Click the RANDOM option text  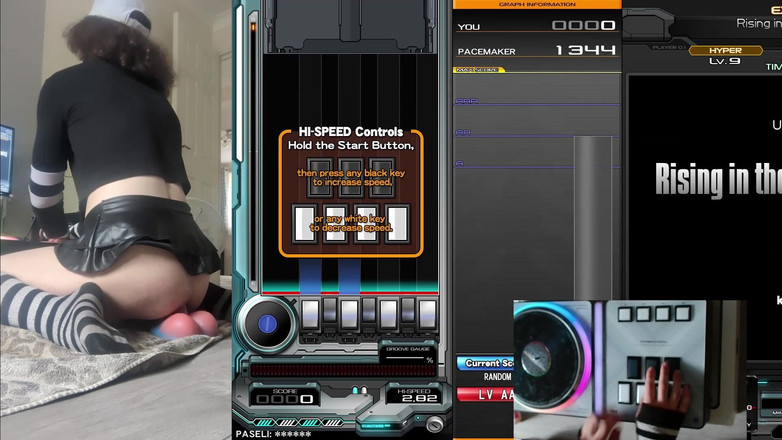497,377
